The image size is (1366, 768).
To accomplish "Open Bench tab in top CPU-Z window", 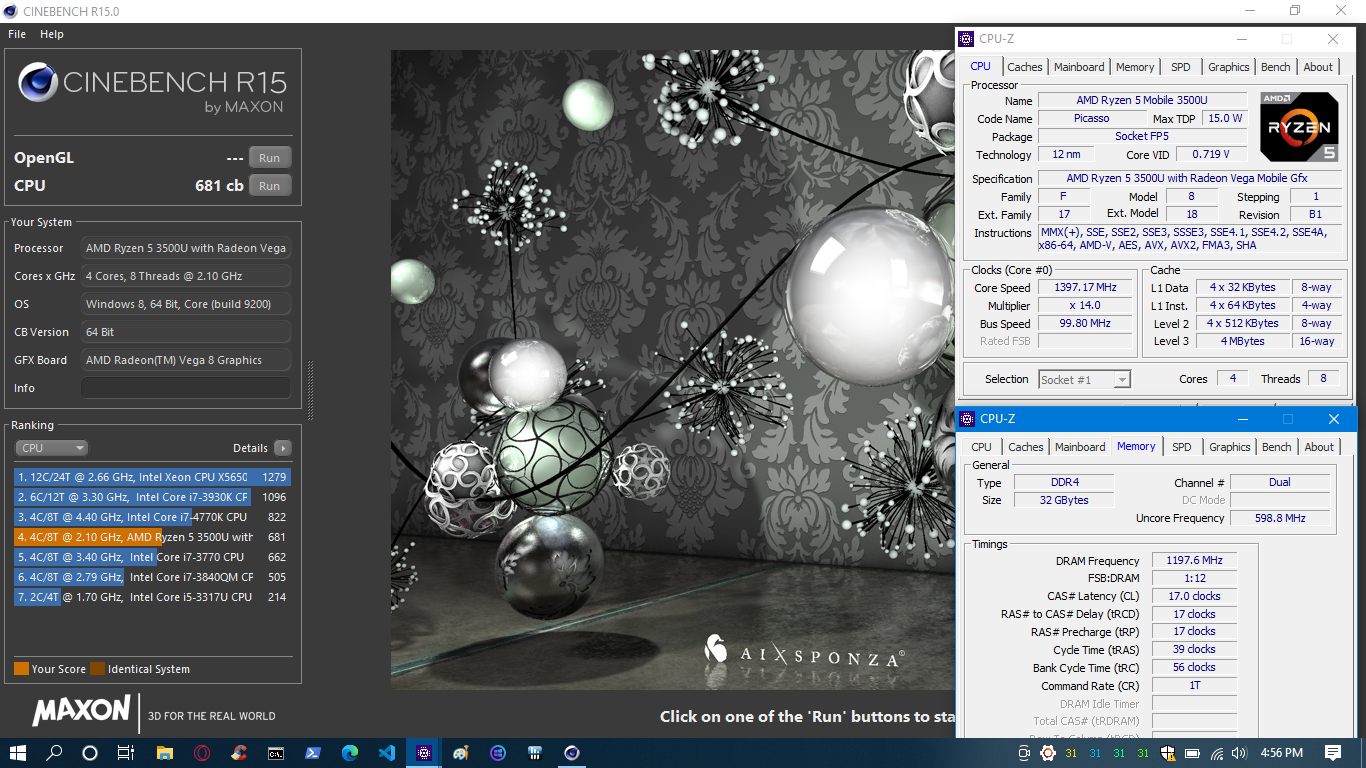I will (x=1275, y=67).
